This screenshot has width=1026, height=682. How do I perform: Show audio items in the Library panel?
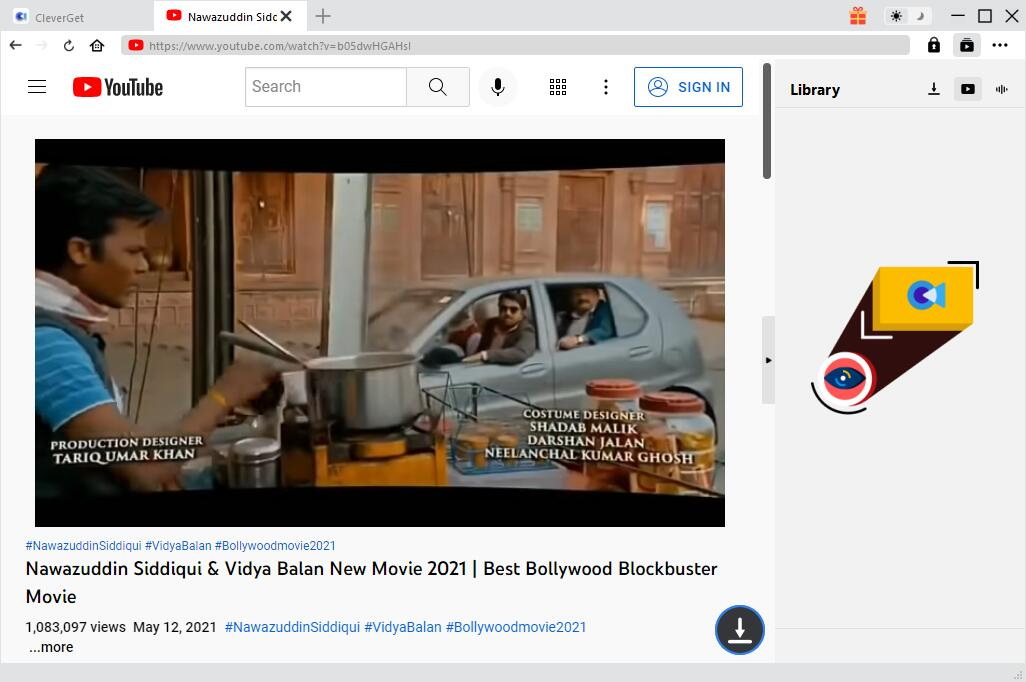(1001, 89)
